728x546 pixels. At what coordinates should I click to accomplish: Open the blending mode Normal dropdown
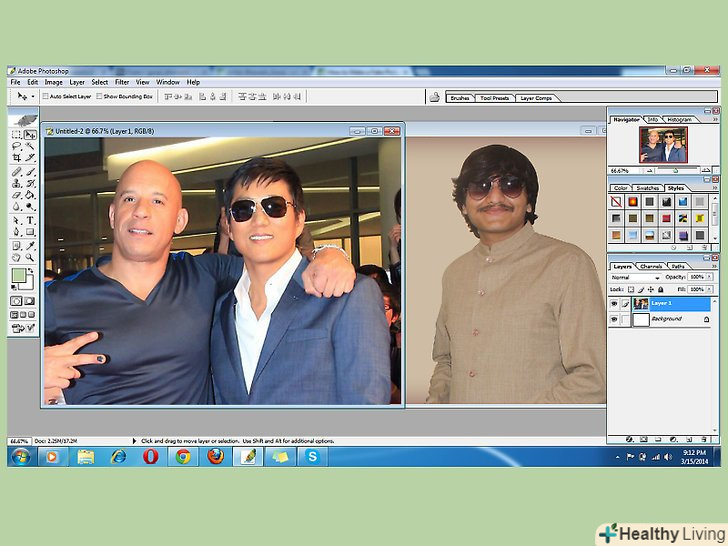pyautogui.click(x=635, y=278)
